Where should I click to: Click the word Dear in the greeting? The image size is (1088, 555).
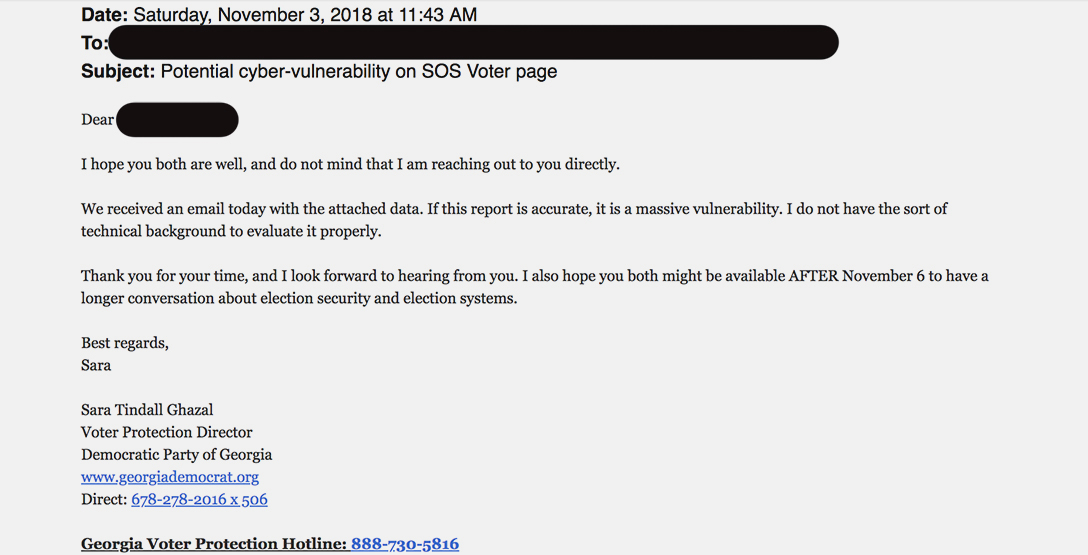pyautogui.click(x=97, y=119)
